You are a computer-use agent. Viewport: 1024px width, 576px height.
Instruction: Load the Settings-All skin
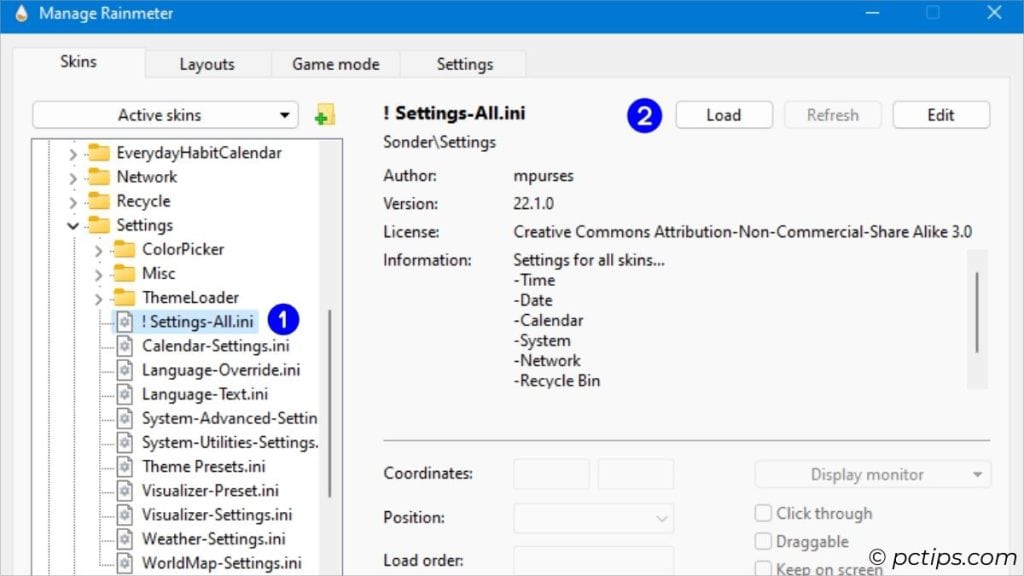click(x=723, y=114)
